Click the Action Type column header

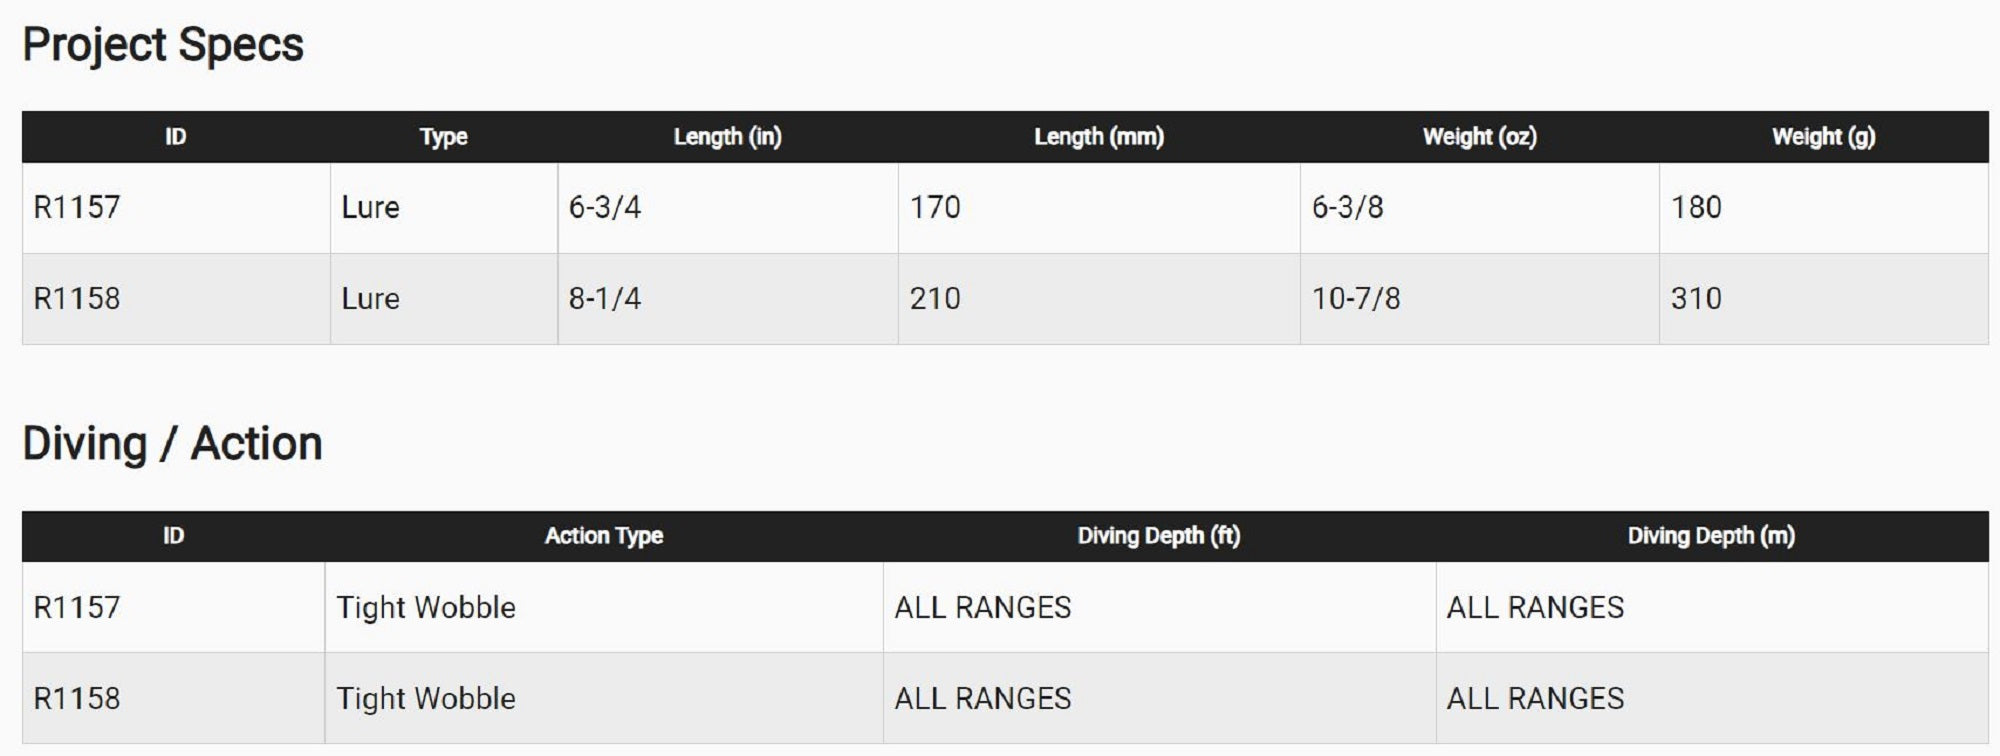[603, 536]
